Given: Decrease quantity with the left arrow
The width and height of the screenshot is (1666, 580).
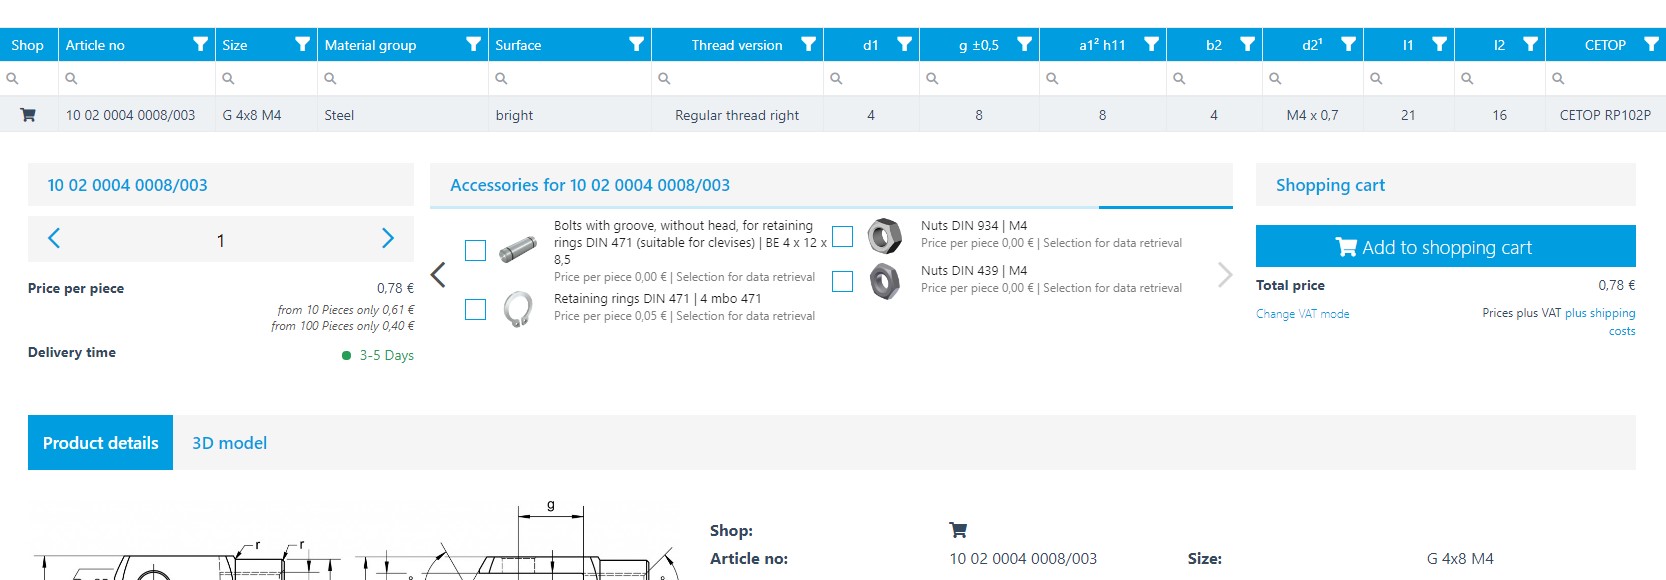Looking at the screenshot, I should 54,239.
